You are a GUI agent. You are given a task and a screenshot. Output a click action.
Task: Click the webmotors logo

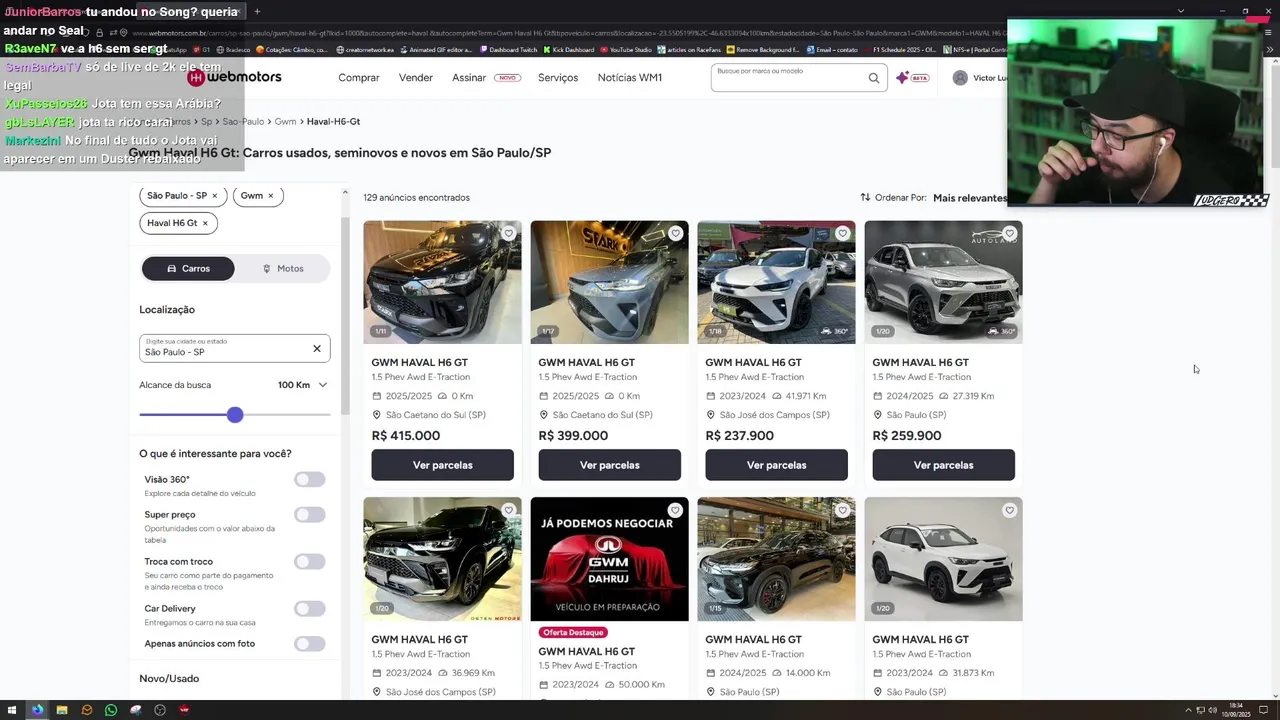[x=235, y=77]
